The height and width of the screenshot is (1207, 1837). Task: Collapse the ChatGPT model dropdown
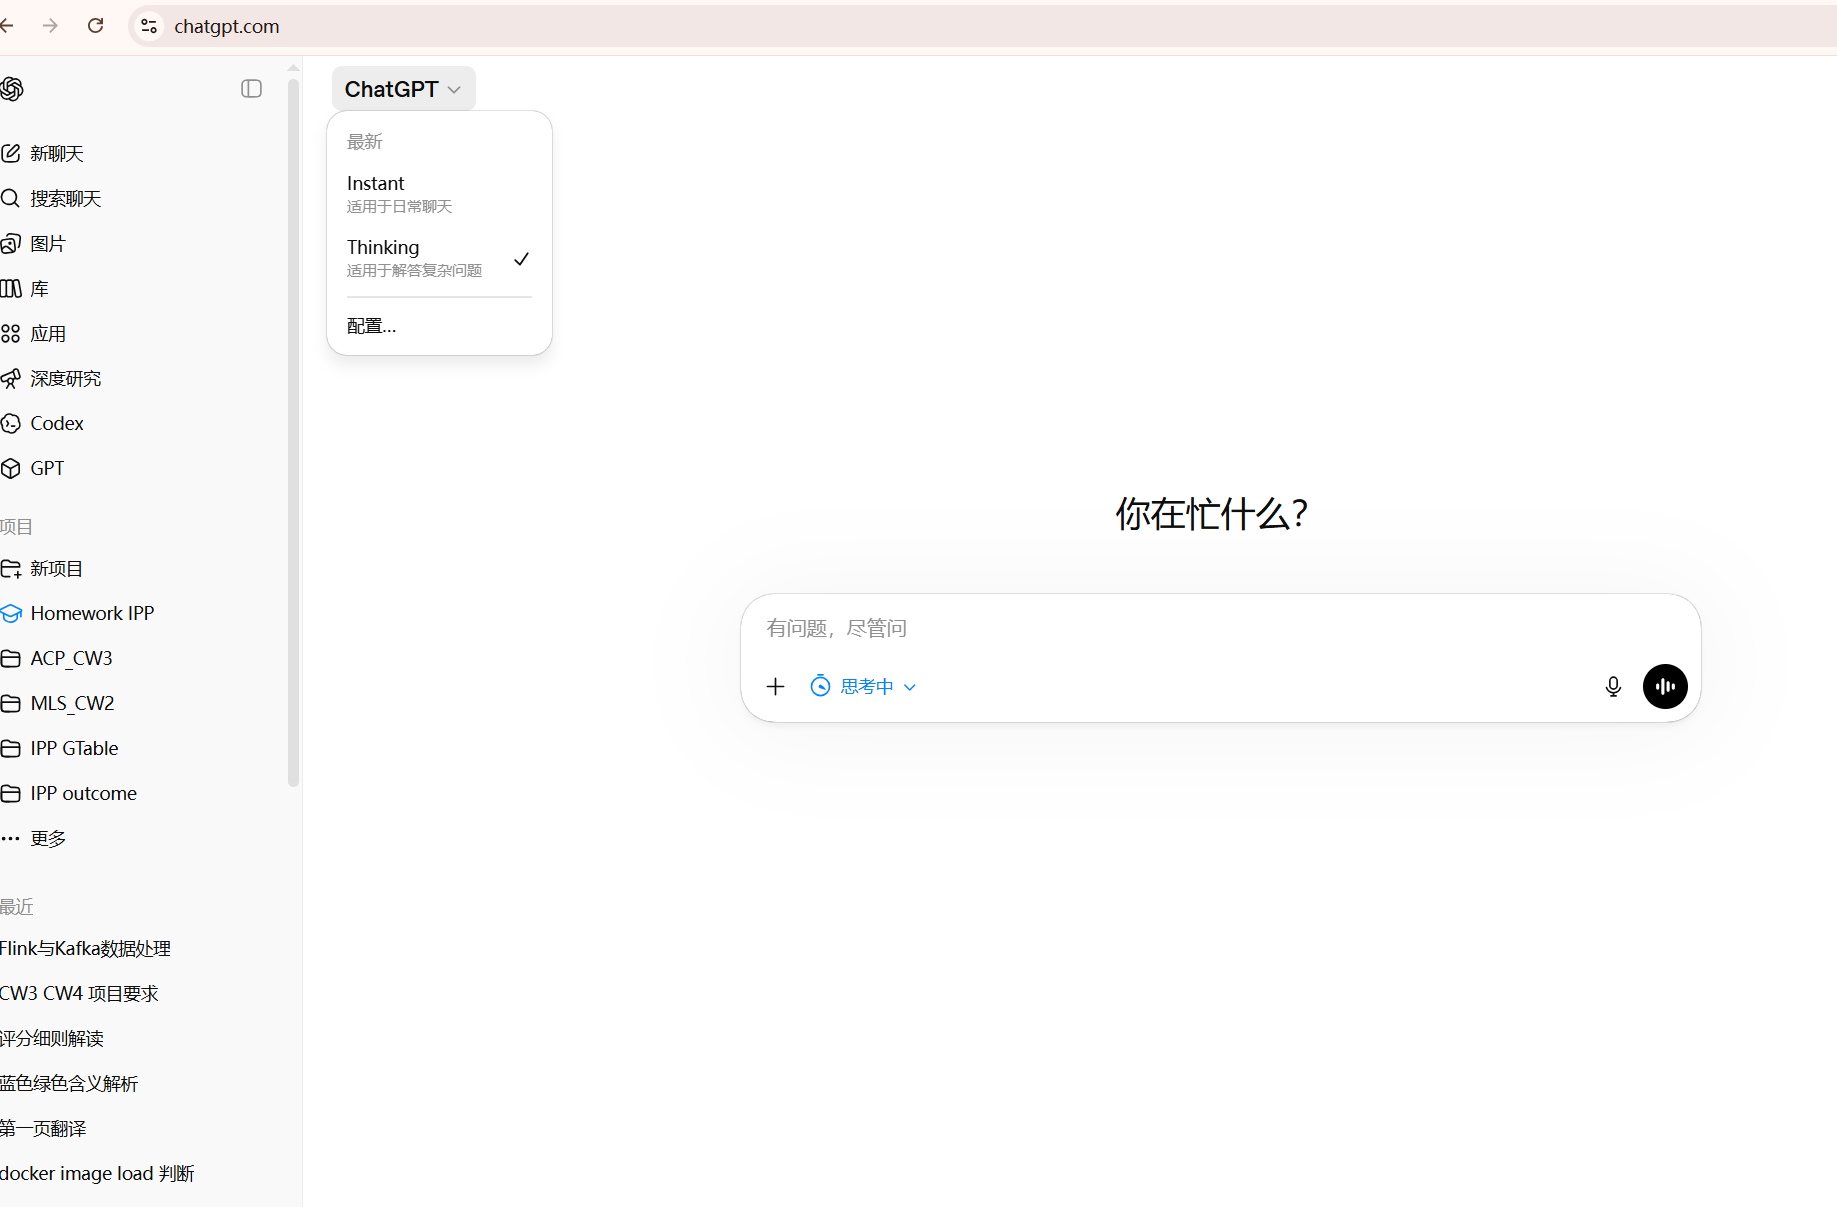tap(403, 89)
